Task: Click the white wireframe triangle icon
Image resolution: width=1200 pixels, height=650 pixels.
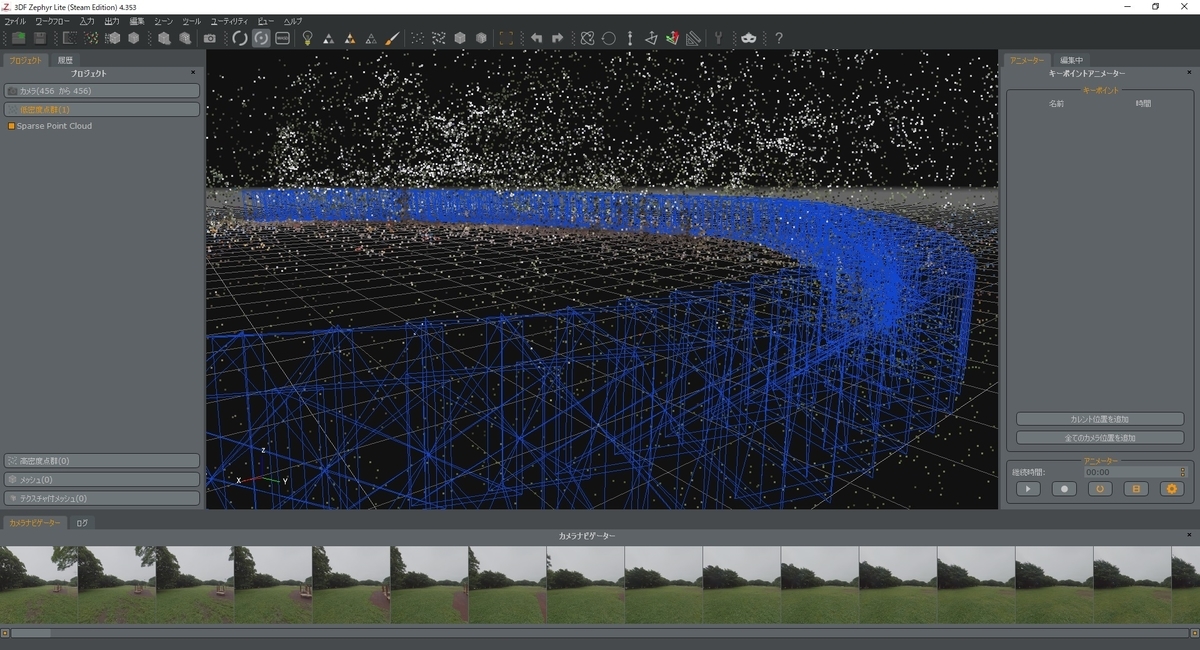Action: pos(371,38)
